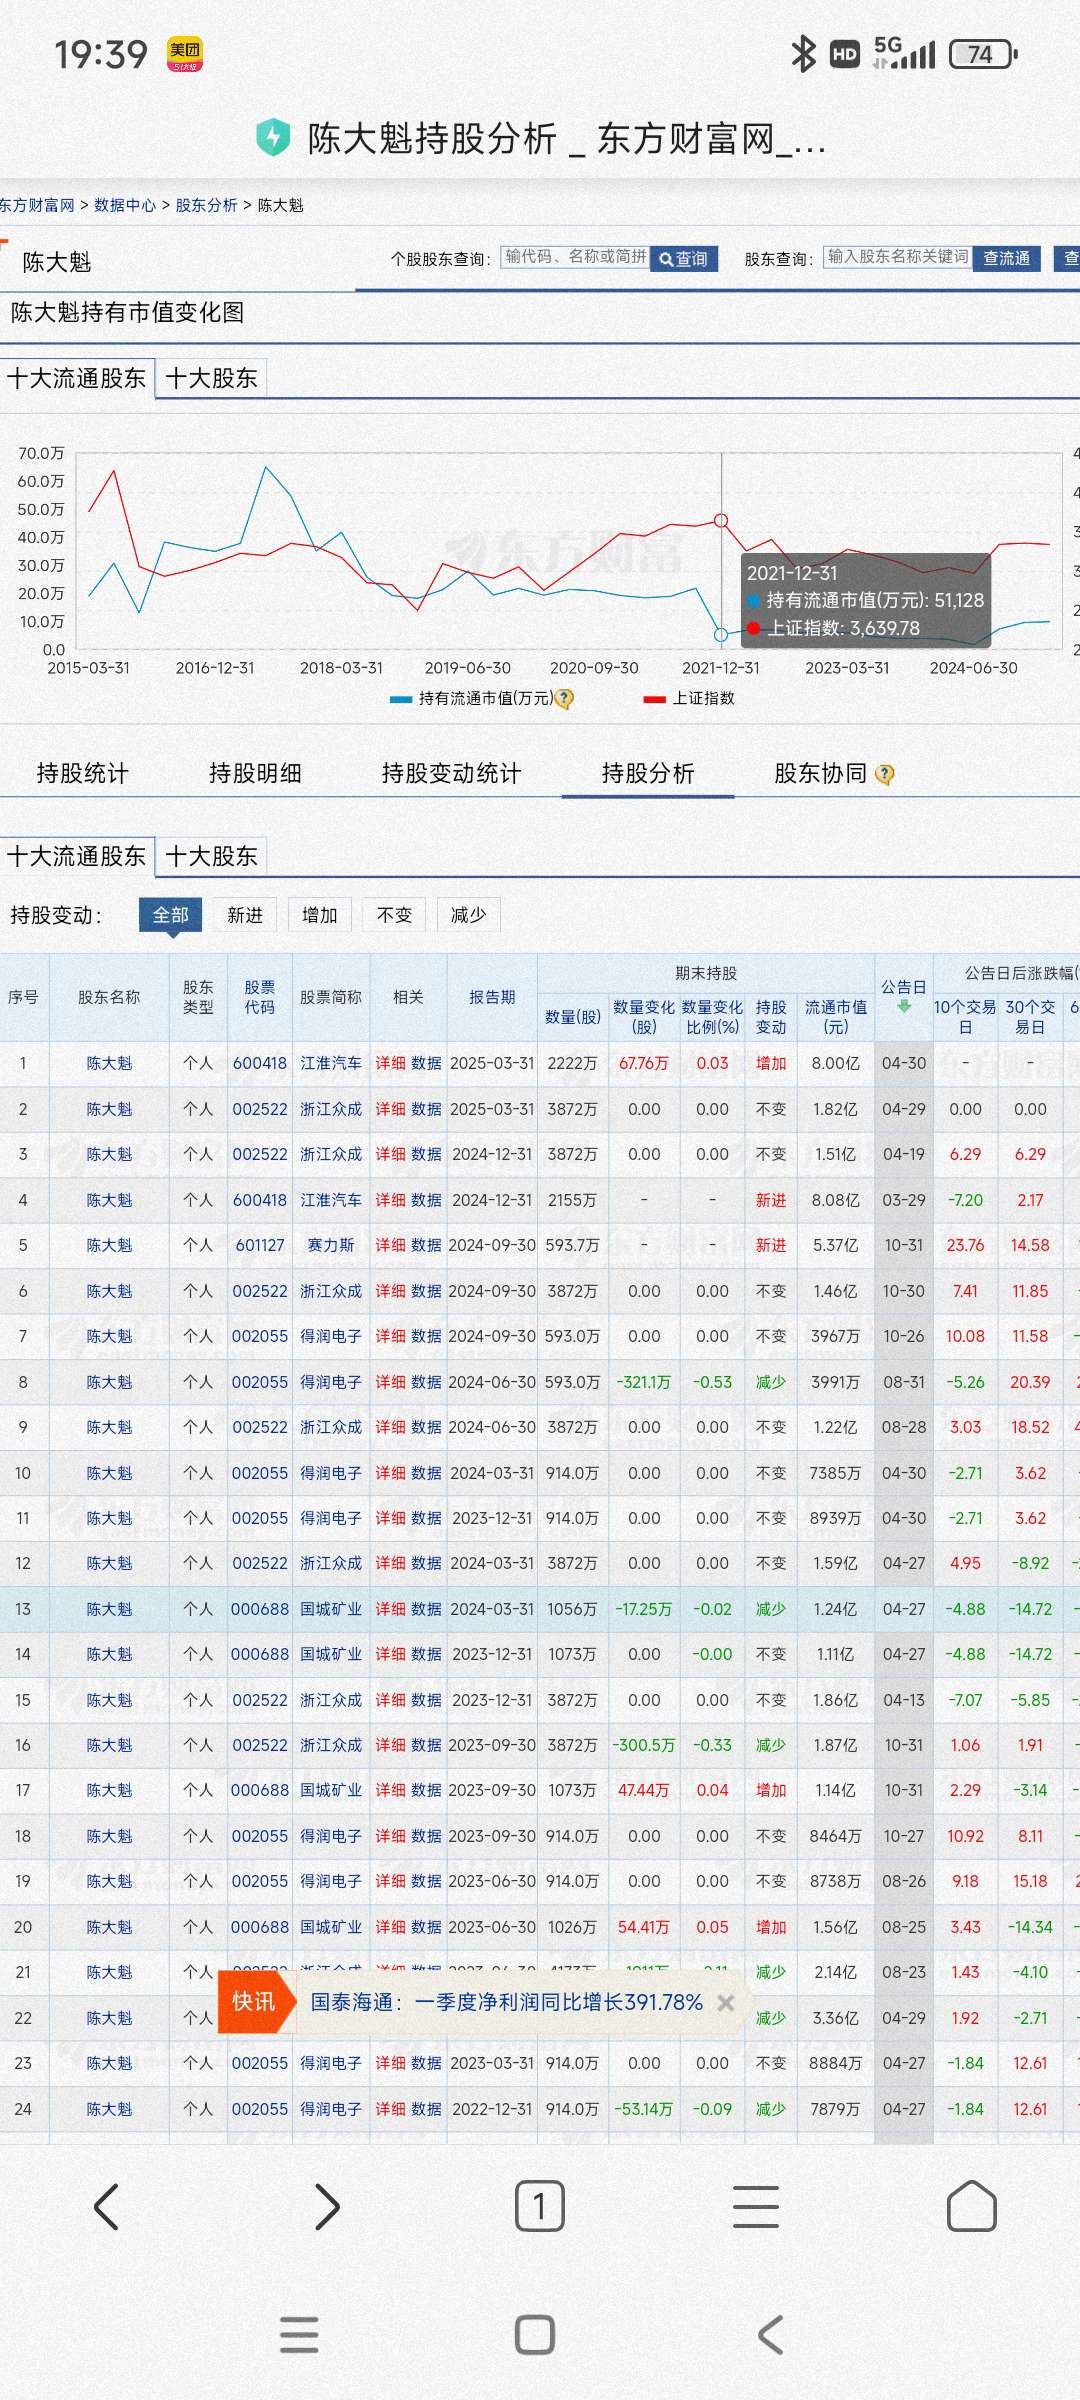
Task: Sort by 数量变化(股) column header
Action: pos(644,1017)
